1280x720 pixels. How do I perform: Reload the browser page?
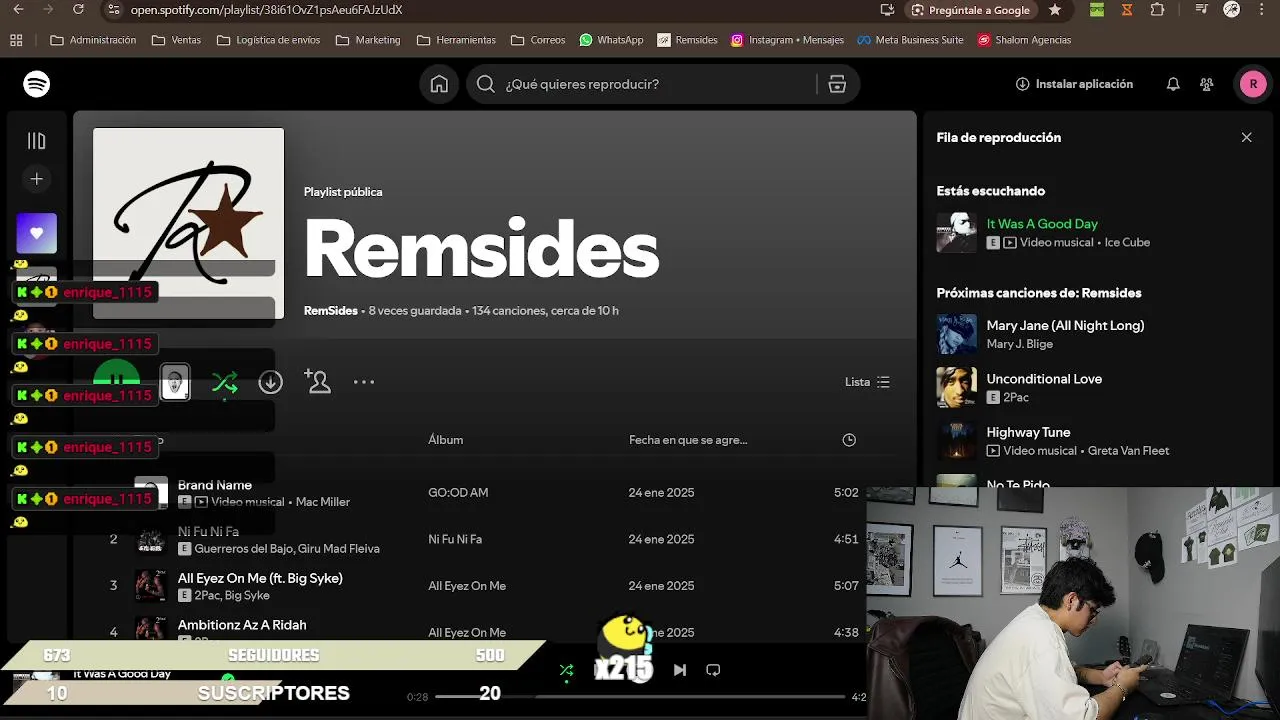click(79, 10)
